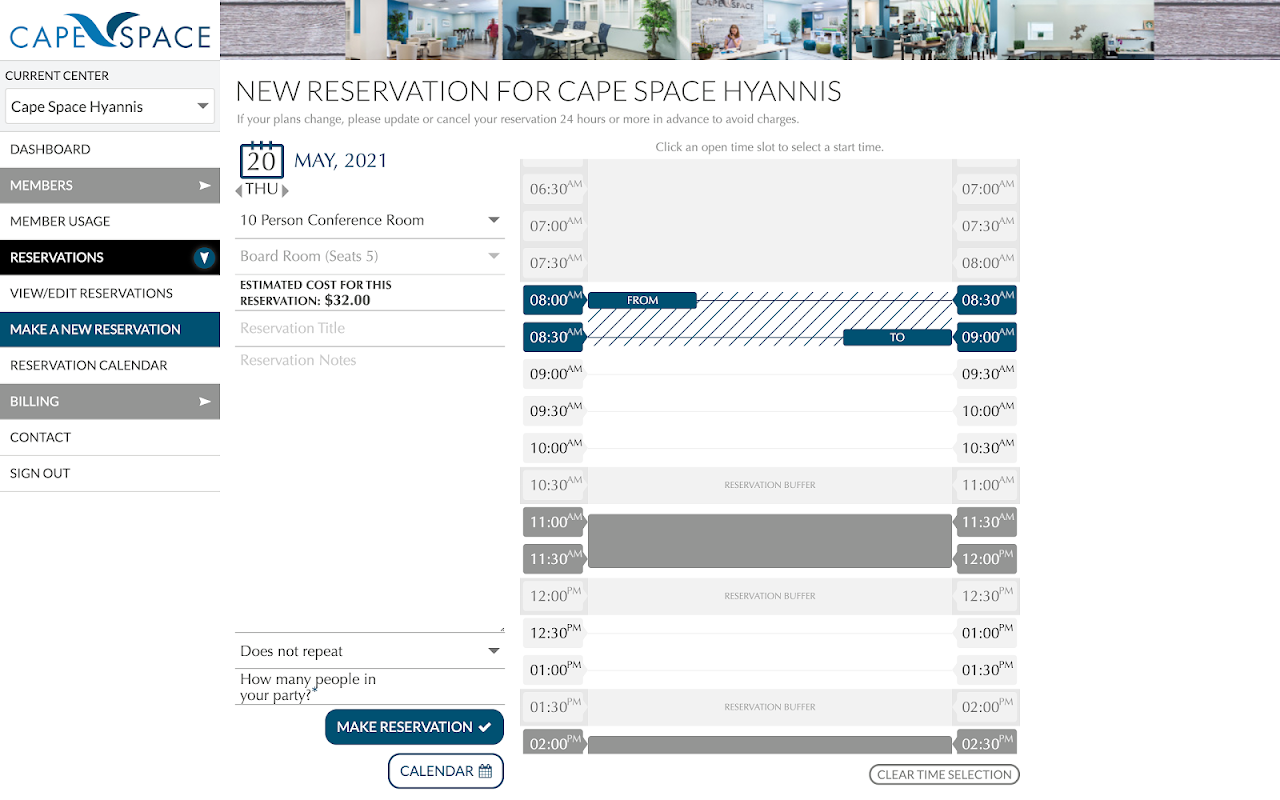
Task: Click the 07:00 AM start time label
Action: (x=555, y=226)
